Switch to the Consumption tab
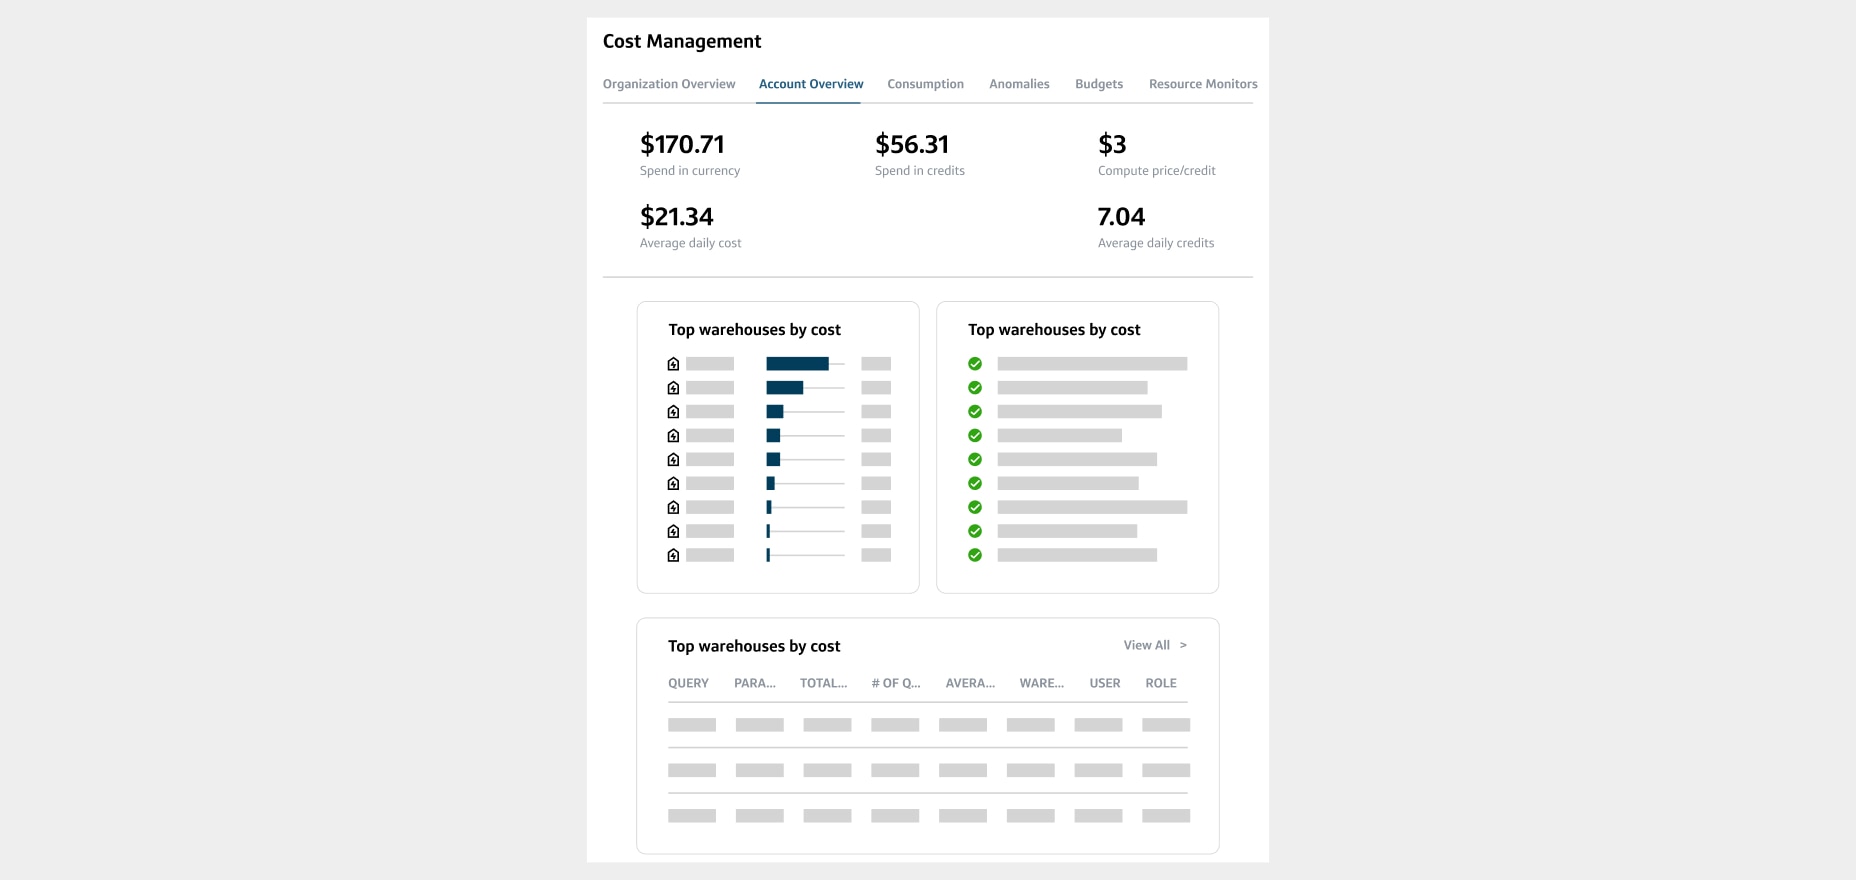Viewport: 1856px width, 880px height. (x=925, y=84)
